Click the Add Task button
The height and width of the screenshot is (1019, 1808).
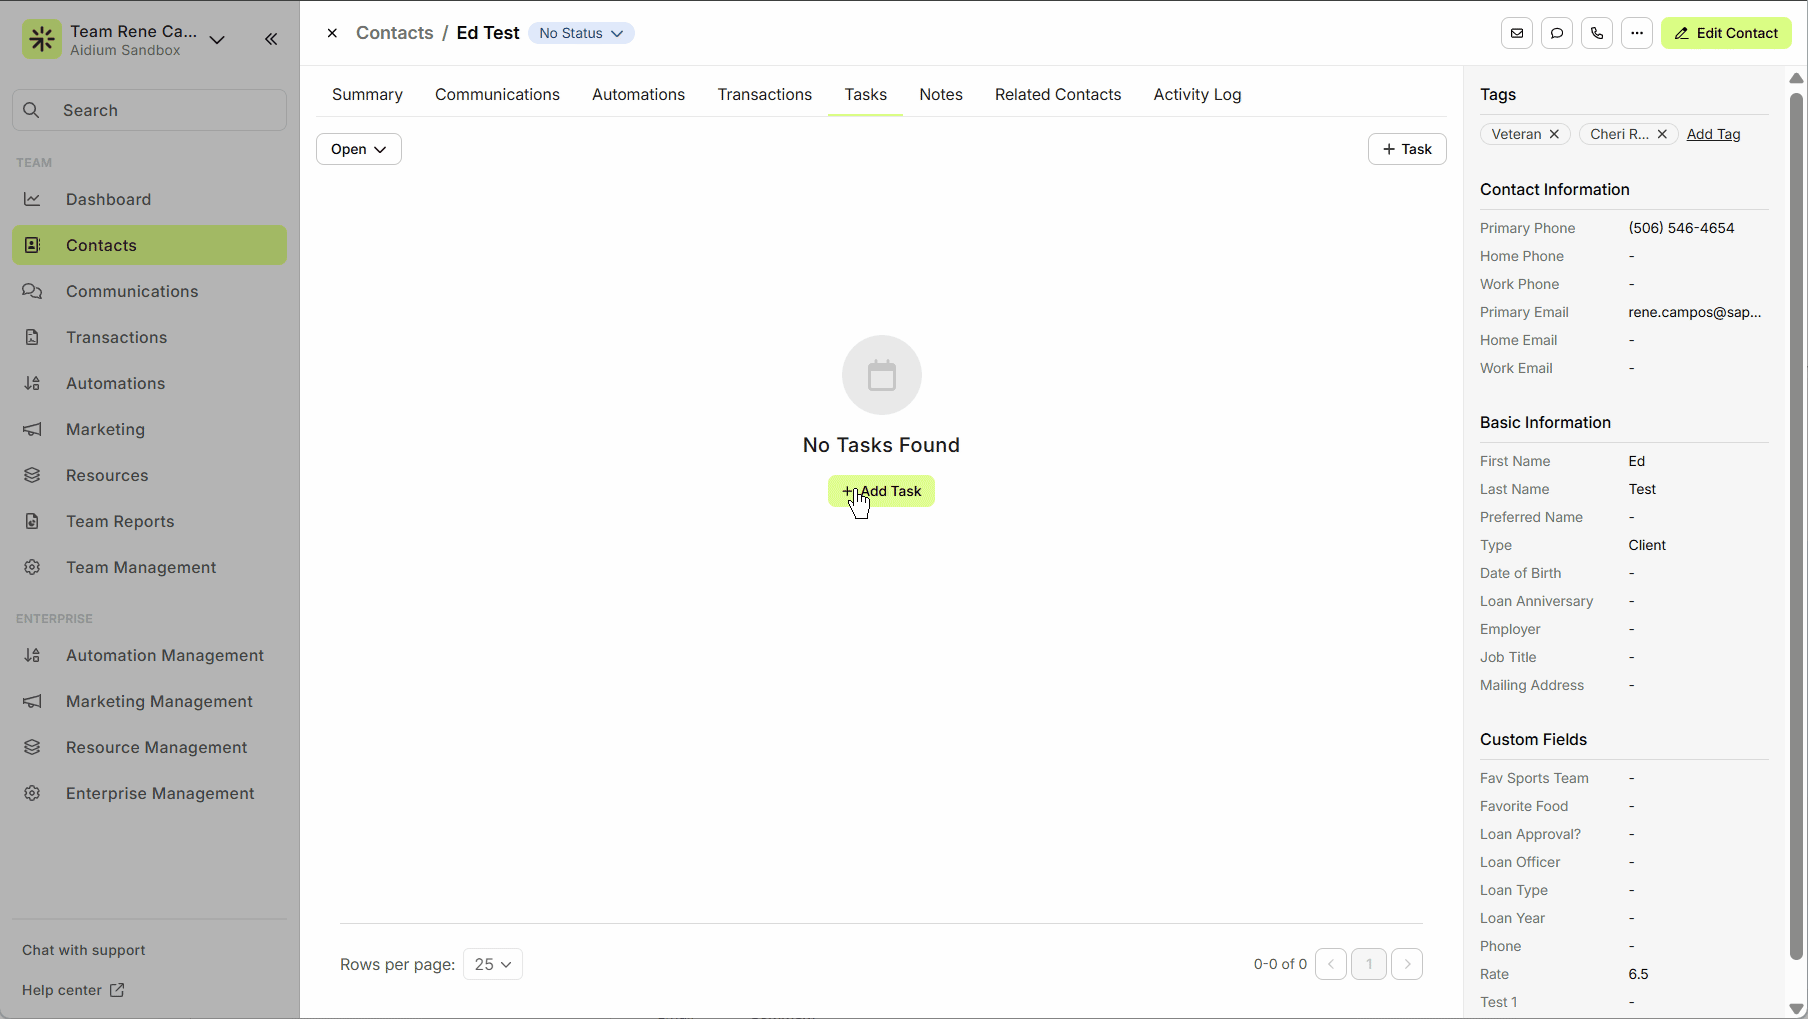(881, 491)
